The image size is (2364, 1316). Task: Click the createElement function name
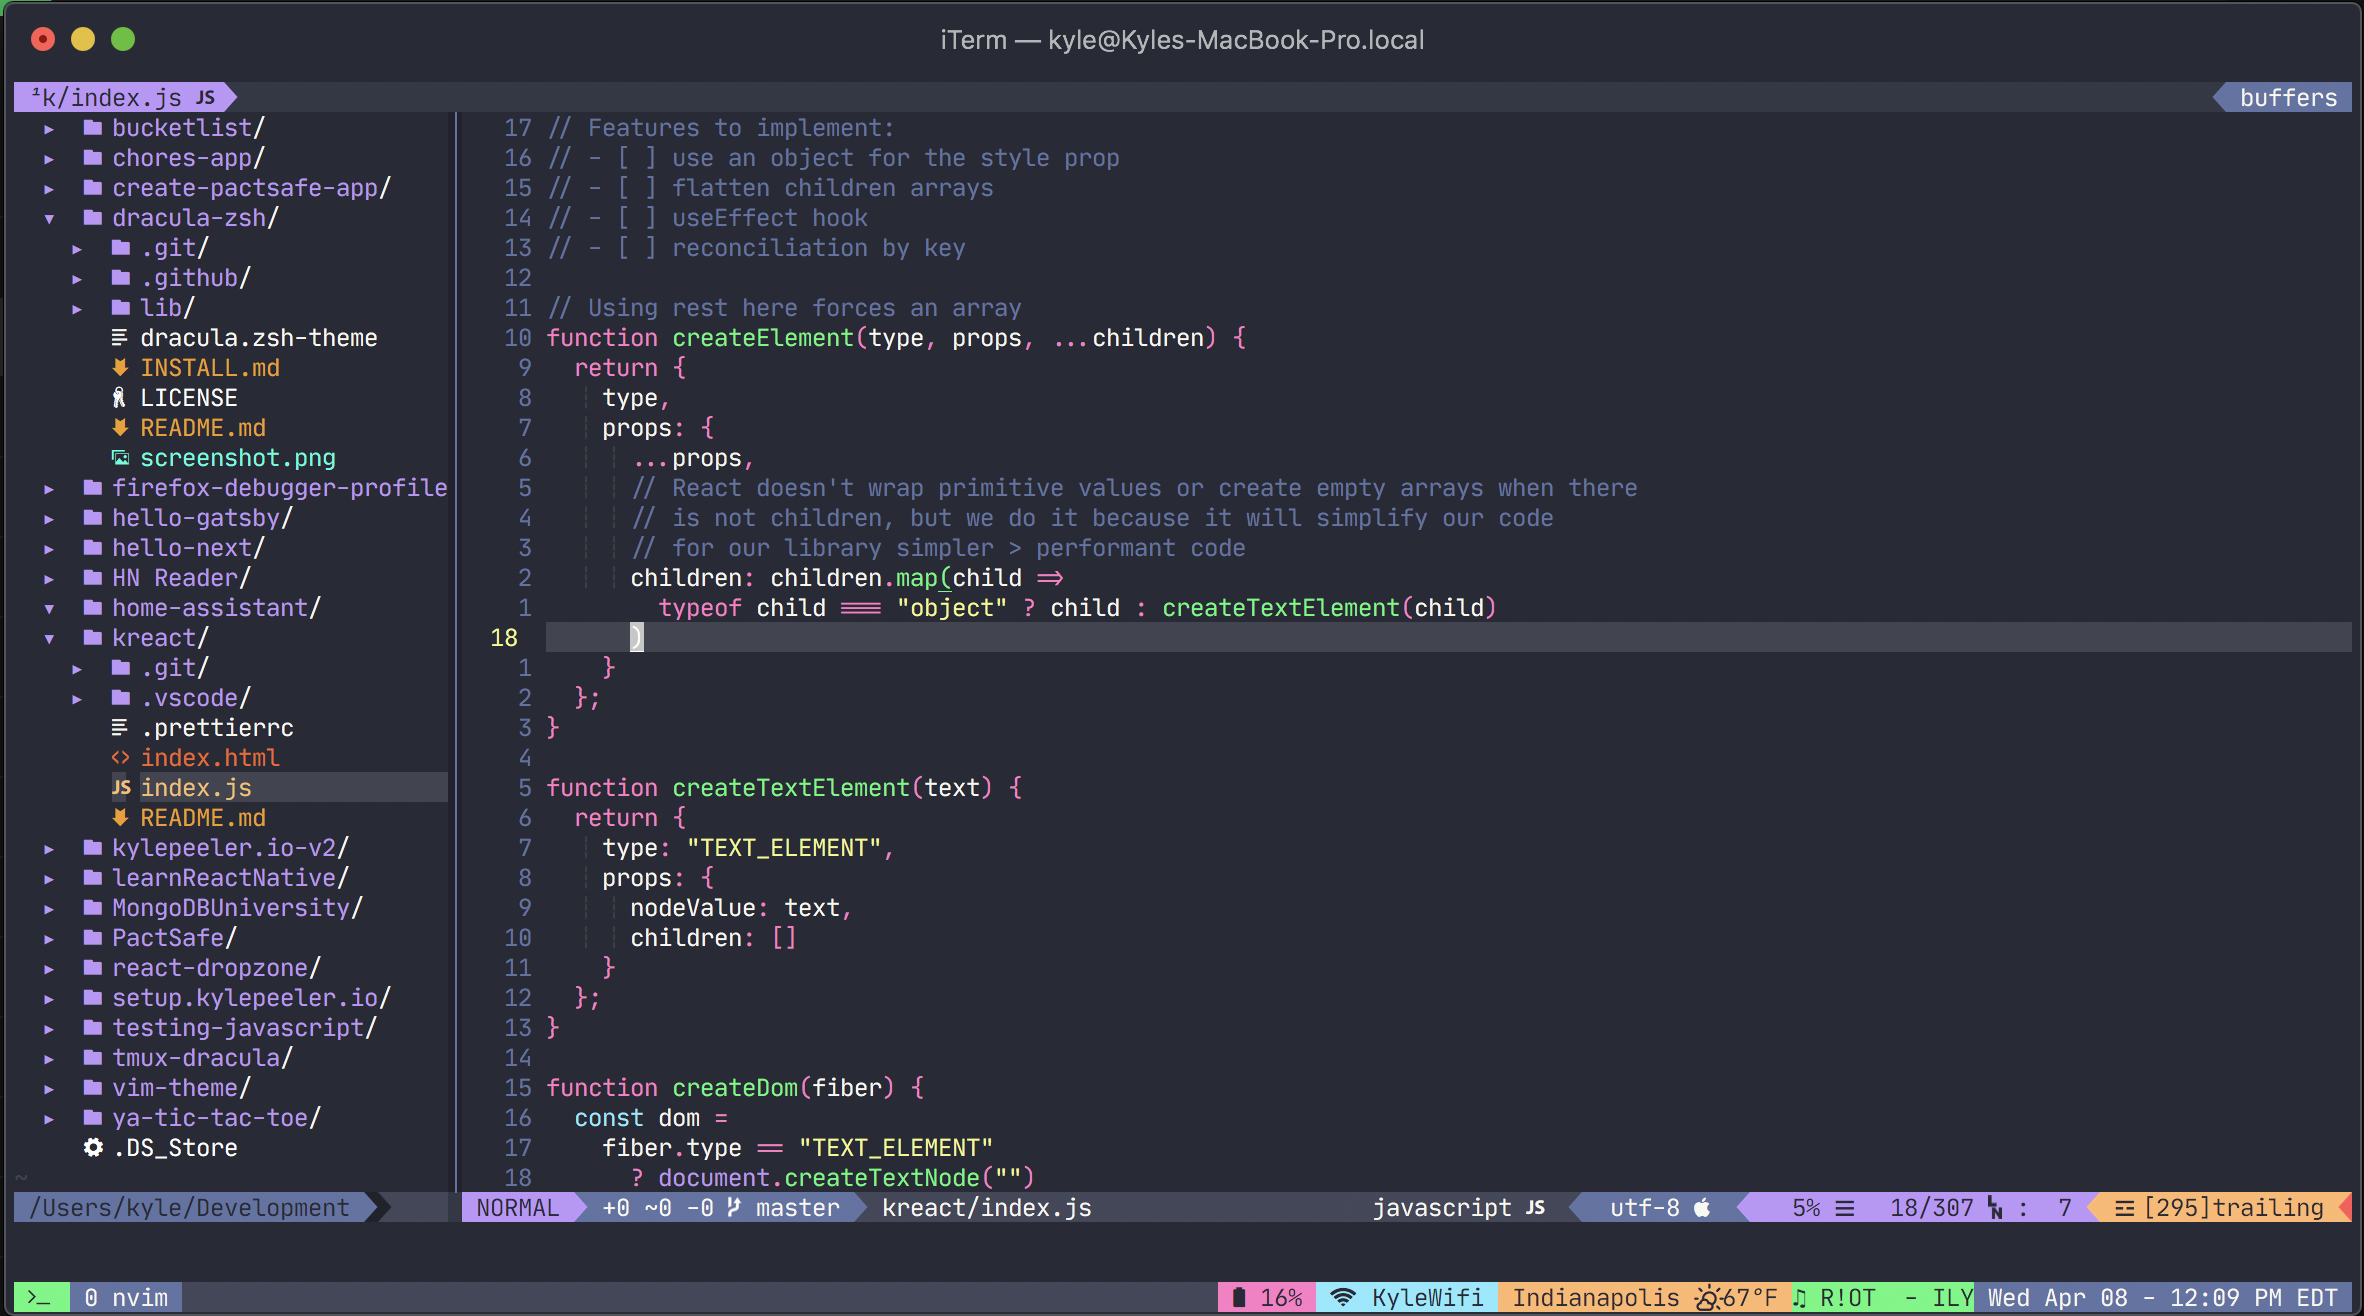[763, 338]
